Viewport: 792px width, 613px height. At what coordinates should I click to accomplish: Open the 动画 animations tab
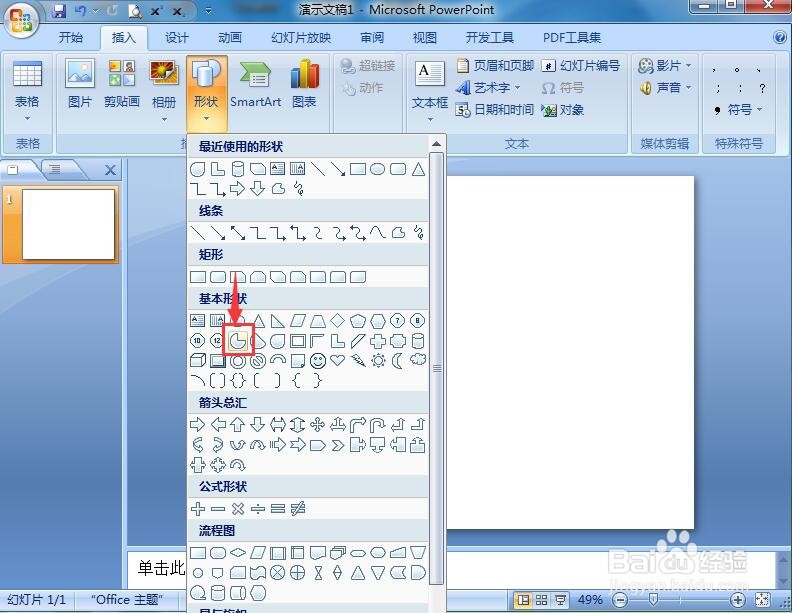230,37
